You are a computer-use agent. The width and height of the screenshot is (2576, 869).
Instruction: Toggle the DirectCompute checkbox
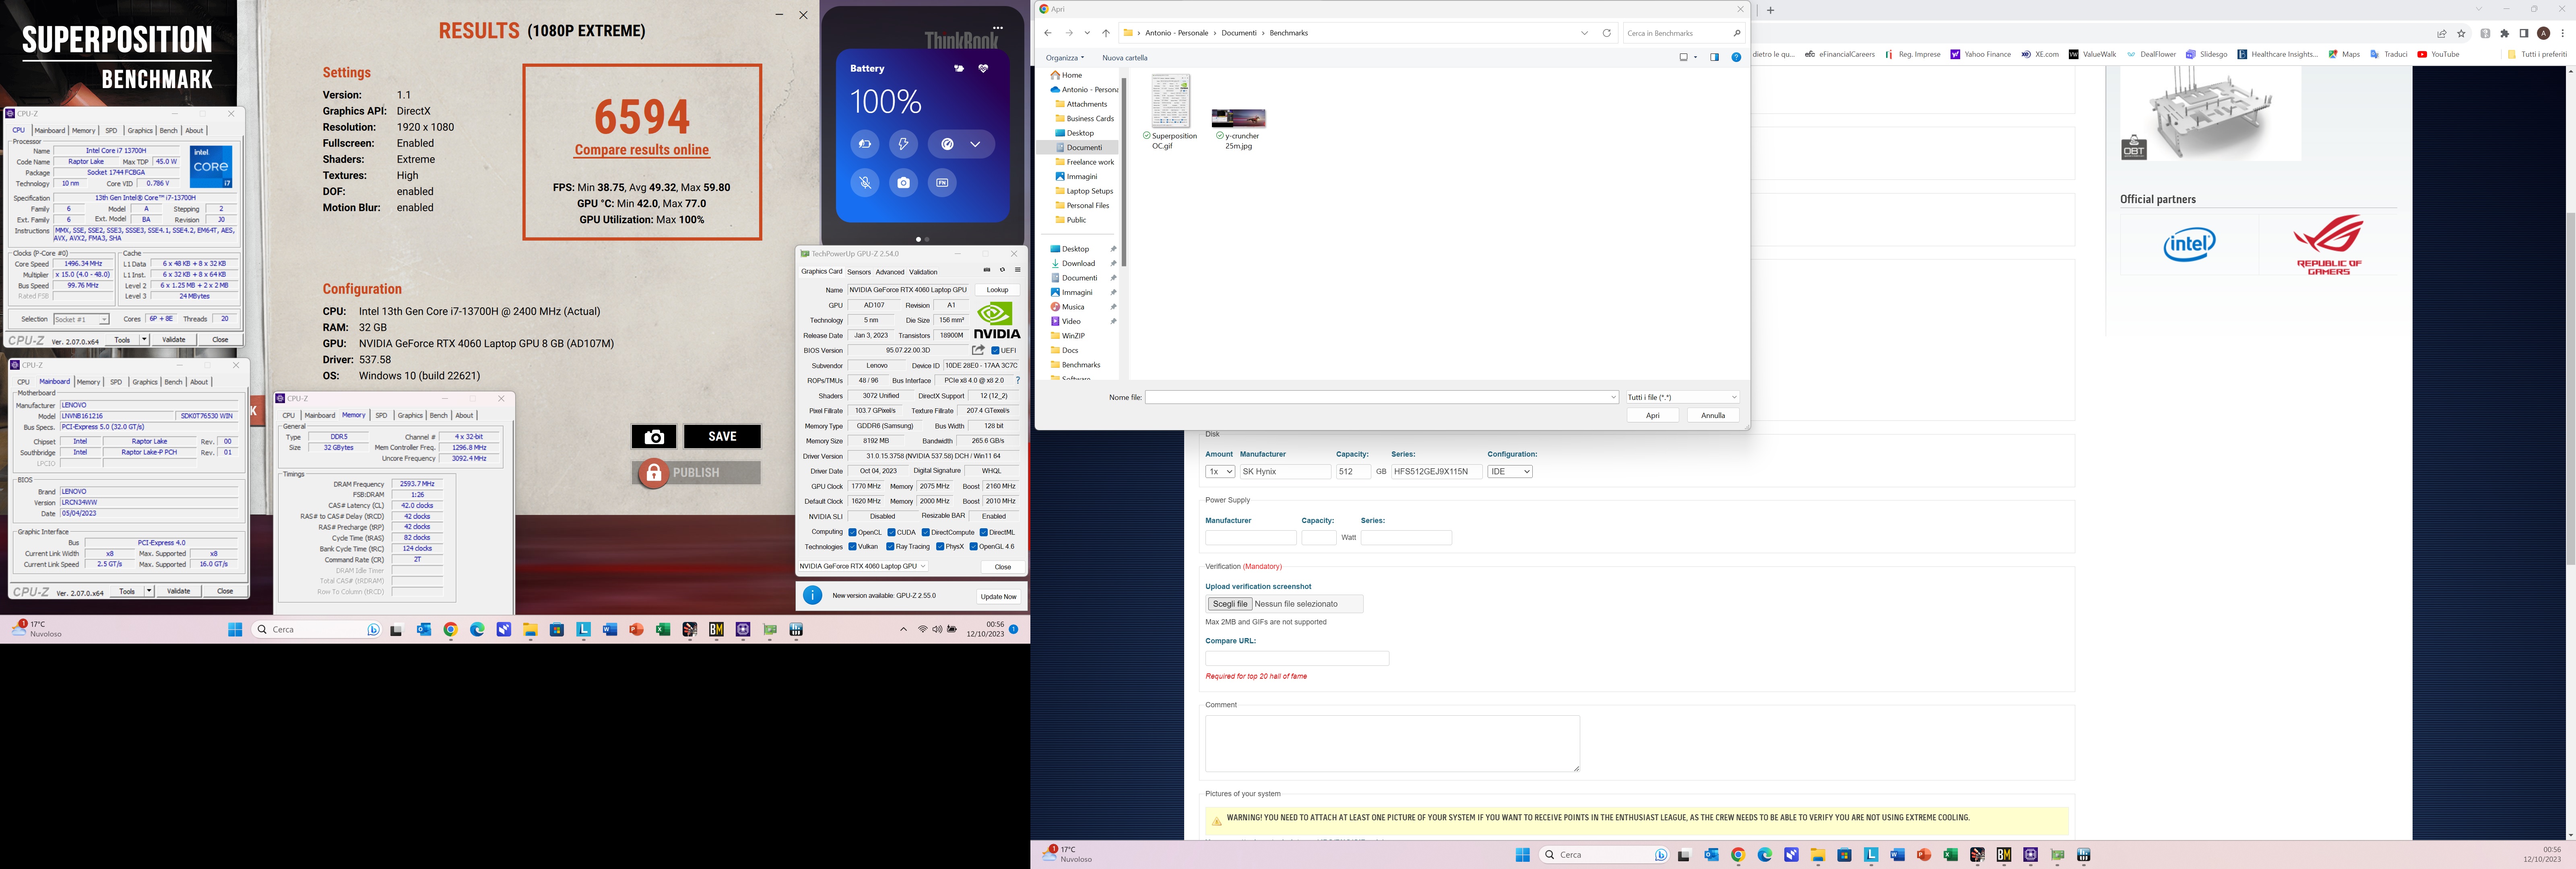click(x=926, y=532)
